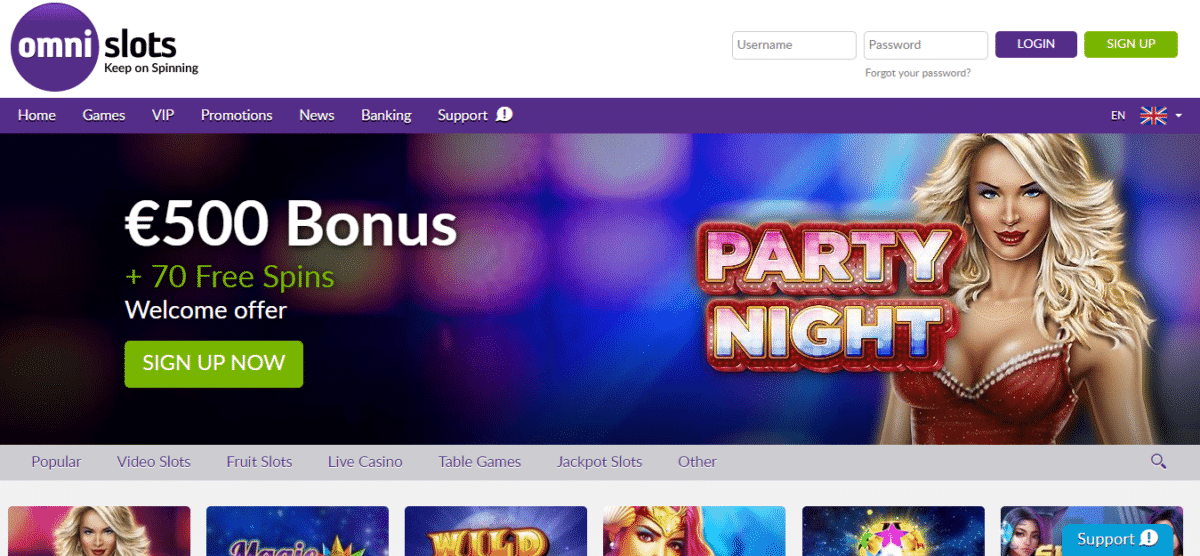Open the Other games category
1200x556 pixels.
[x=697, y=461]
